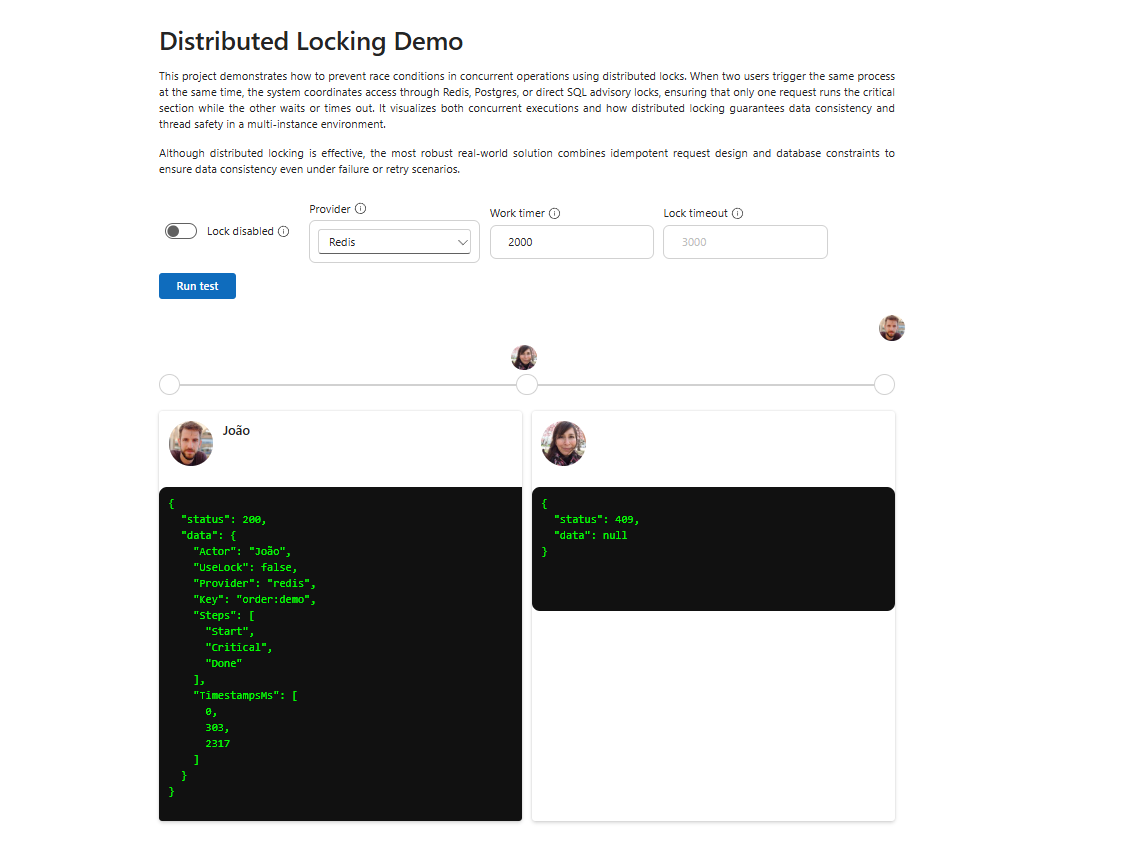Click the Run test button
This screenshot has width=1121, height=852.
[x=197, y=286]
